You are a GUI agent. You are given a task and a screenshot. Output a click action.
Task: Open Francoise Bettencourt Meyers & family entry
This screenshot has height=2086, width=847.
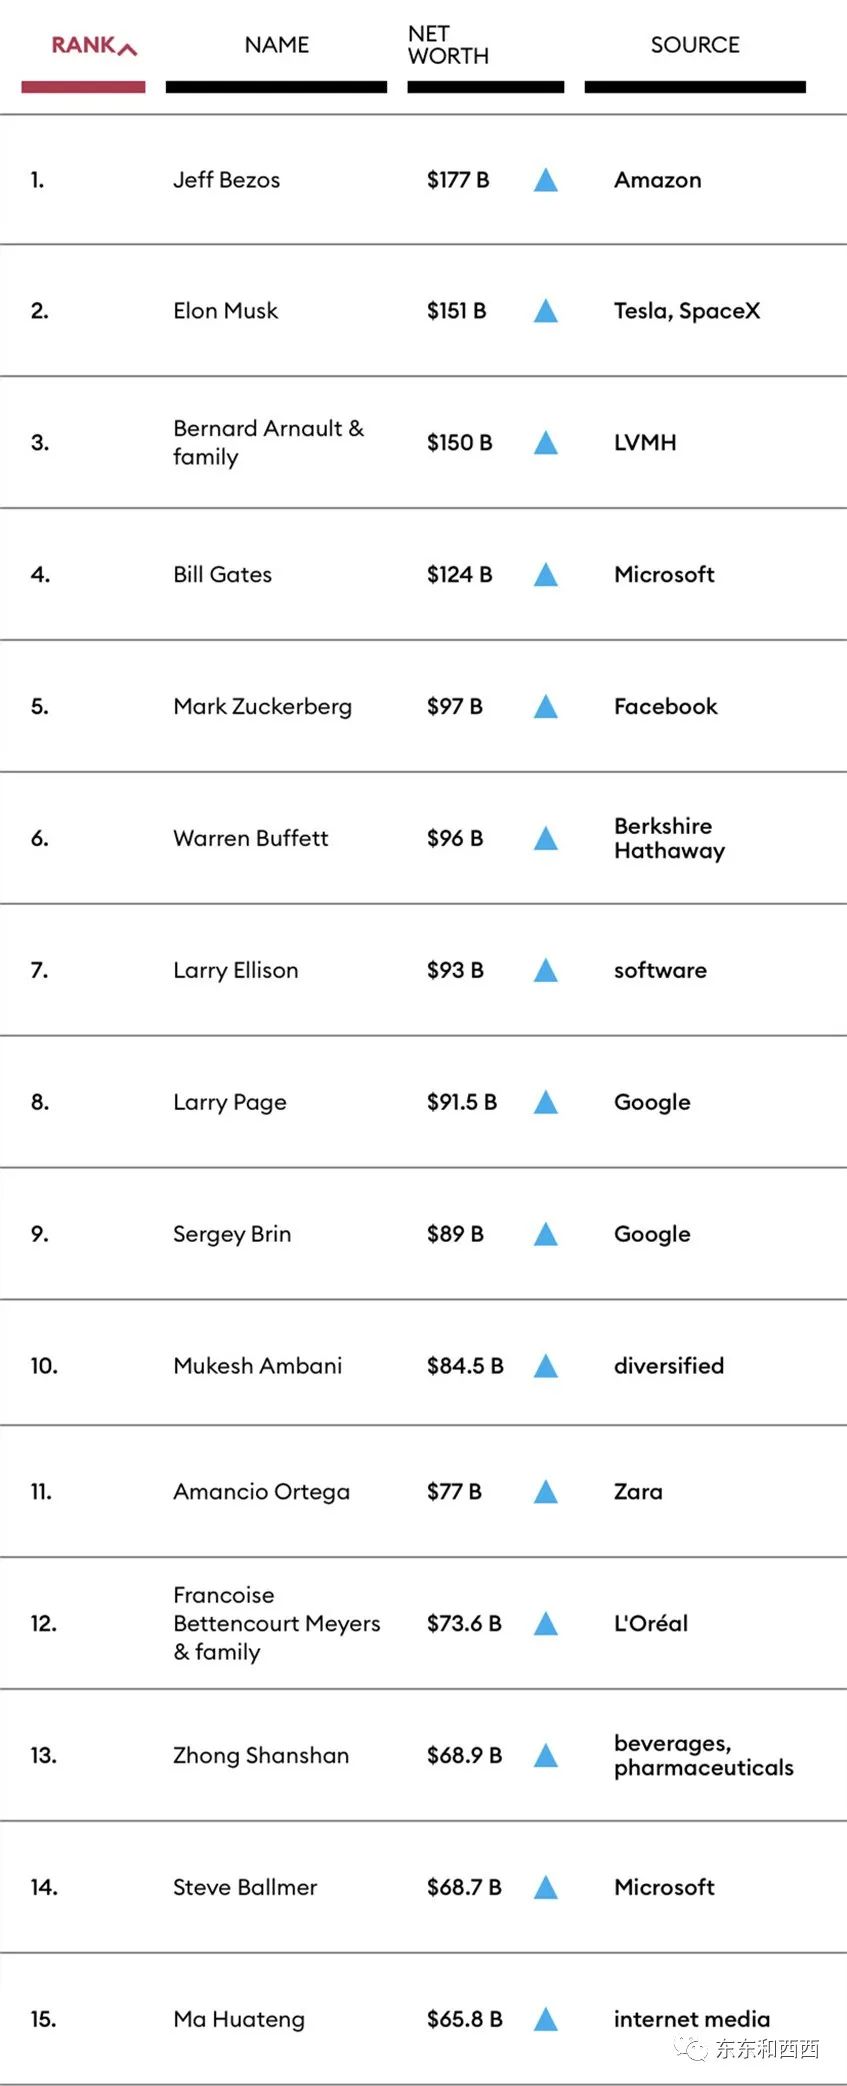coord(276,1624)
